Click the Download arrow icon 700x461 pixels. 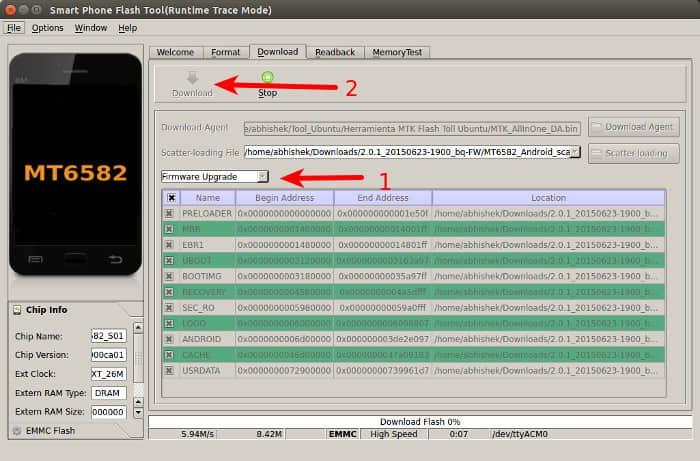click(x=192, y=77)
